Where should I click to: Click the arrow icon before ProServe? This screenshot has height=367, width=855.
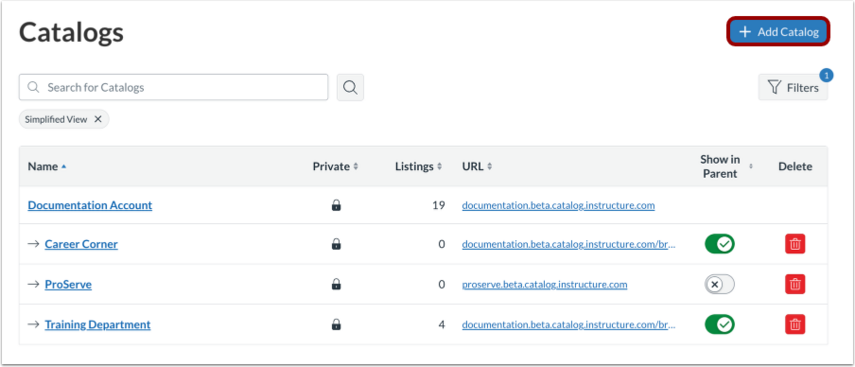click(34, 284)
